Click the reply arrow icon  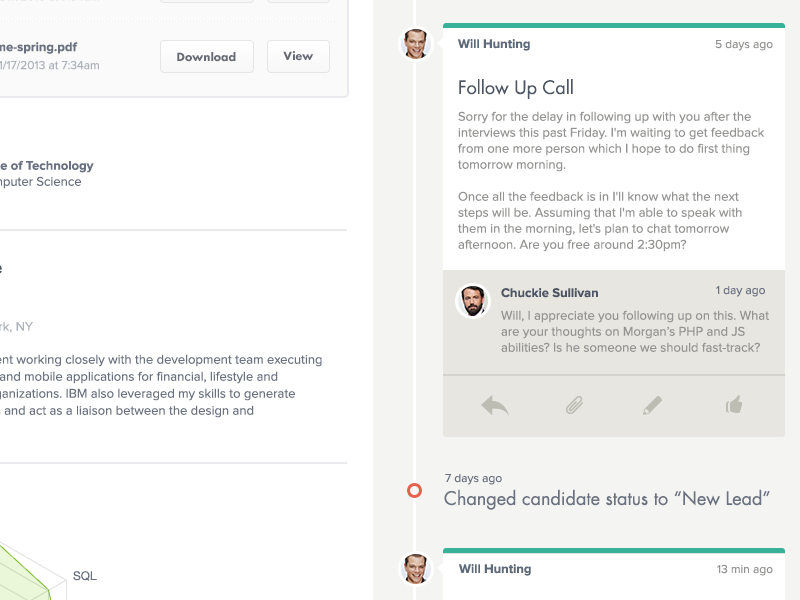(495, 406)
